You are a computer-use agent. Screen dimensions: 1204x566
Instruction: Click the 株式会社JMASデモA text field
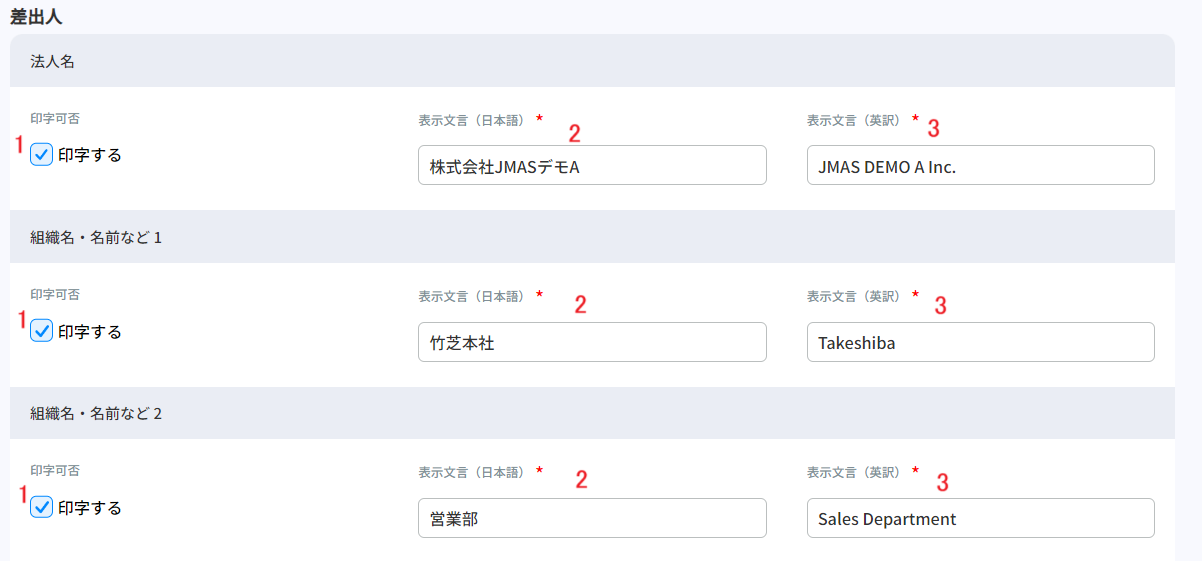click(592, 166)
